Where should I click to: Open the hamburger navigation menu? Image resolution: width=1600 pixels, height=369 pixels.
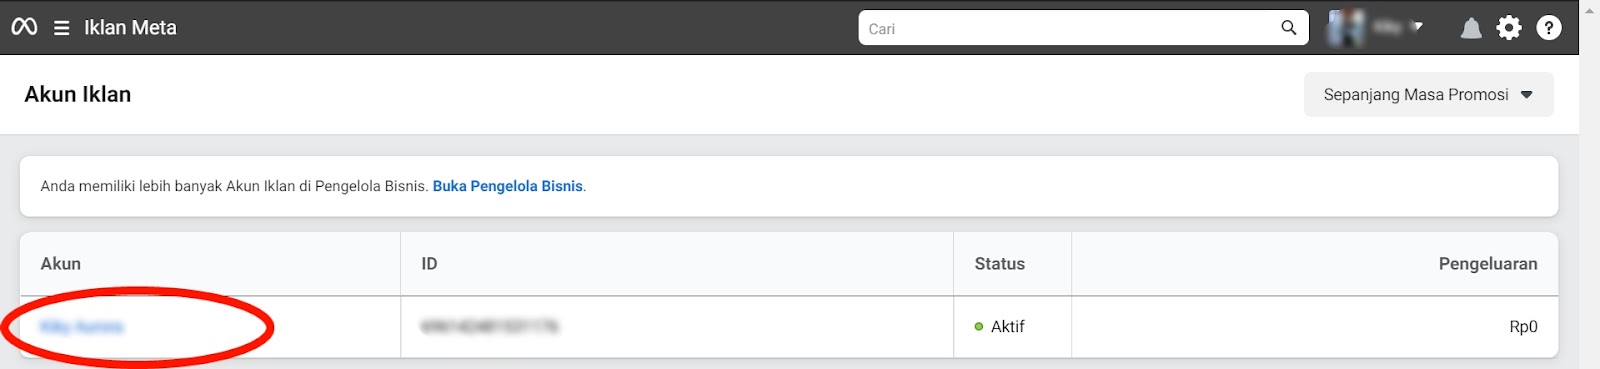coord(62,28)
